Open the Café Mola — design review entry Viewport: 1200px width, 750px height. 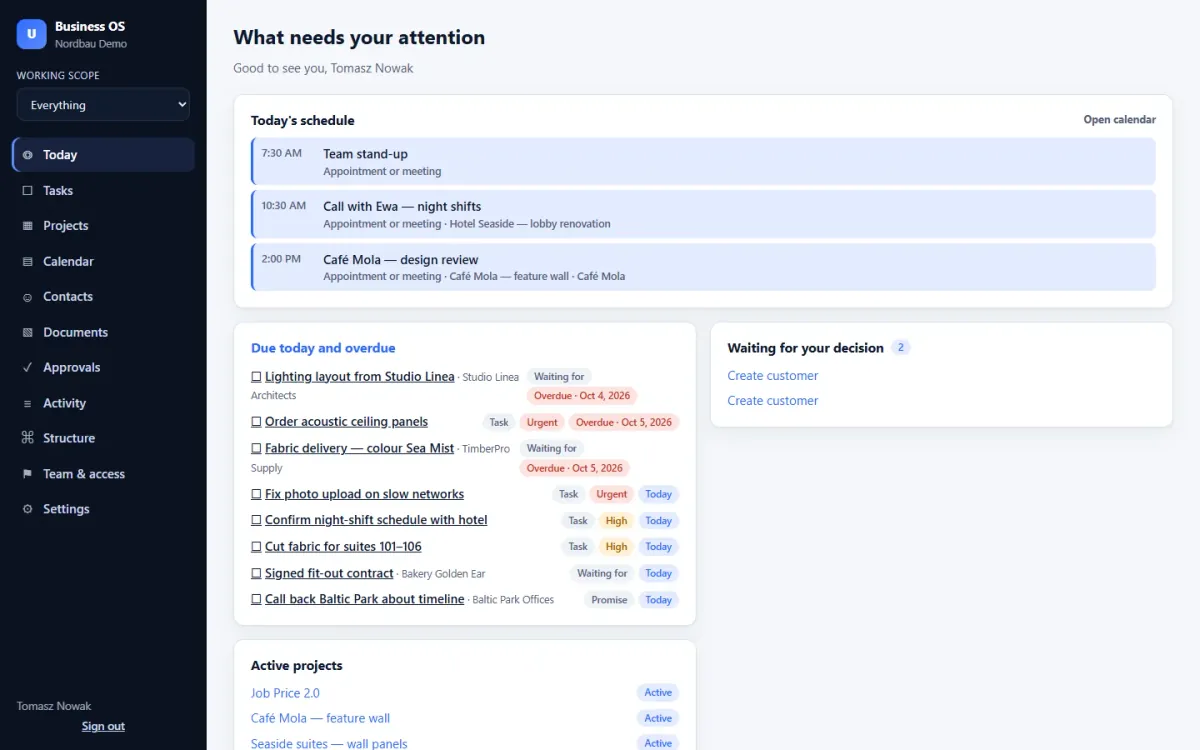point(703,267)
